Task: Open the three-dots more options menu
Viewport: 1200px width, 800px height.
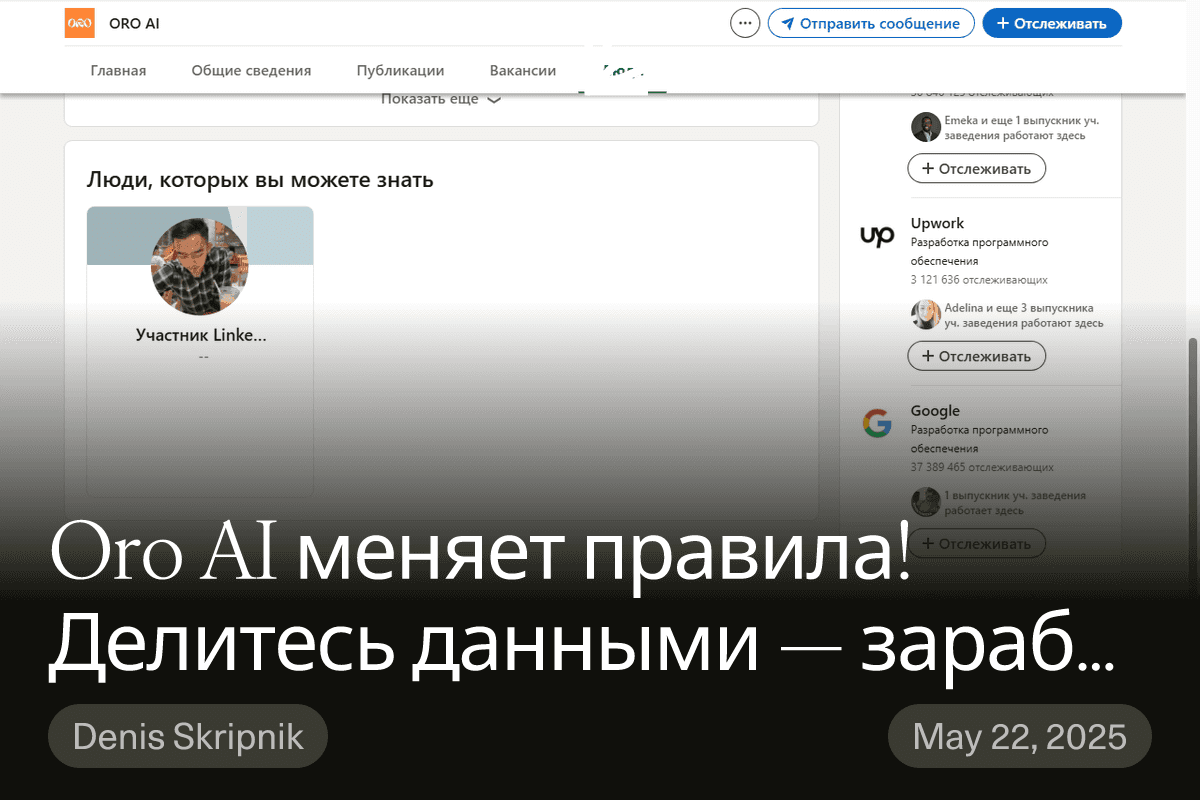Action: click(745, 23)
